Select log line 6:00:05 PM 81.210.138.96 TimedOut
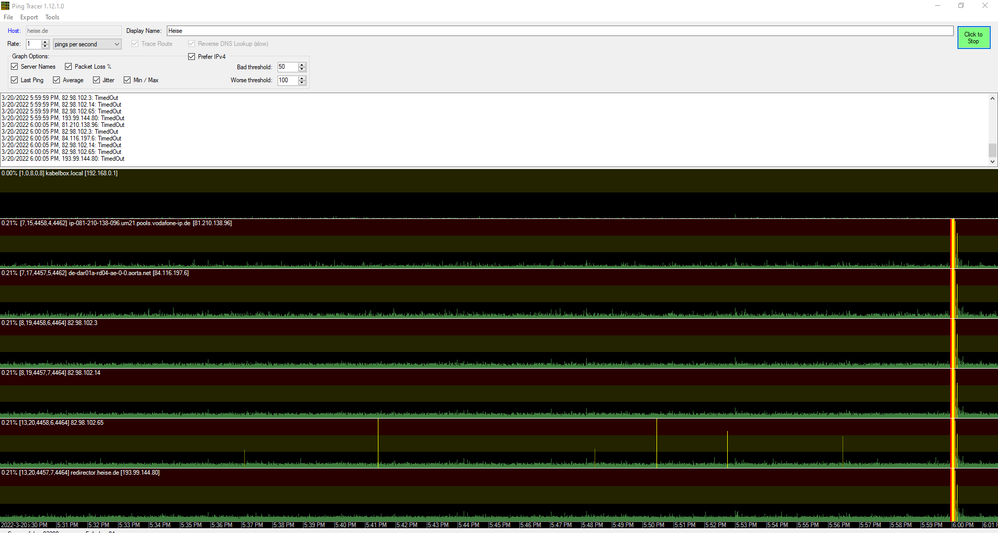 tap(63, 125)
